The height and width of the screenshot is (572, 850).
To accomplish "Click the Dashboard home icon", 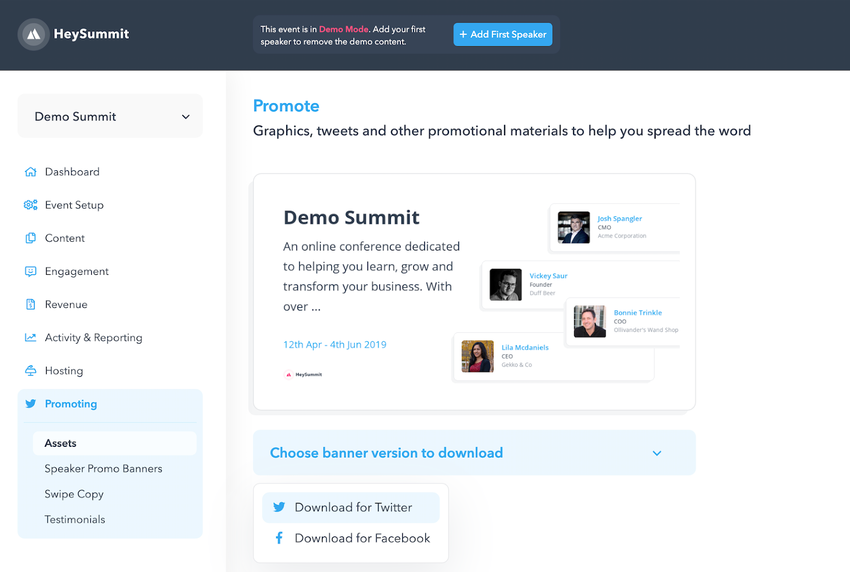I will (x=30, y=172).
